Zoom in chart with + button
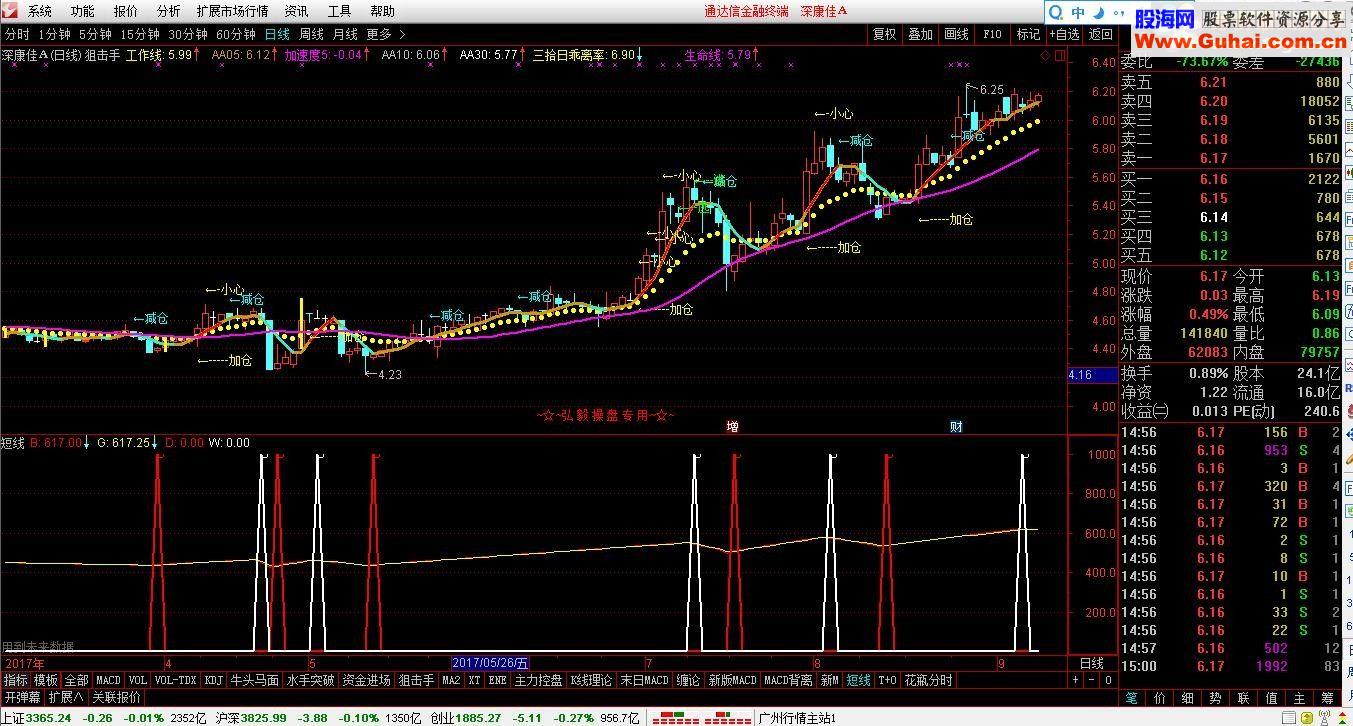Image resolution: width=1353 pixels, height=726 pixels. [x=1076, y=680]
